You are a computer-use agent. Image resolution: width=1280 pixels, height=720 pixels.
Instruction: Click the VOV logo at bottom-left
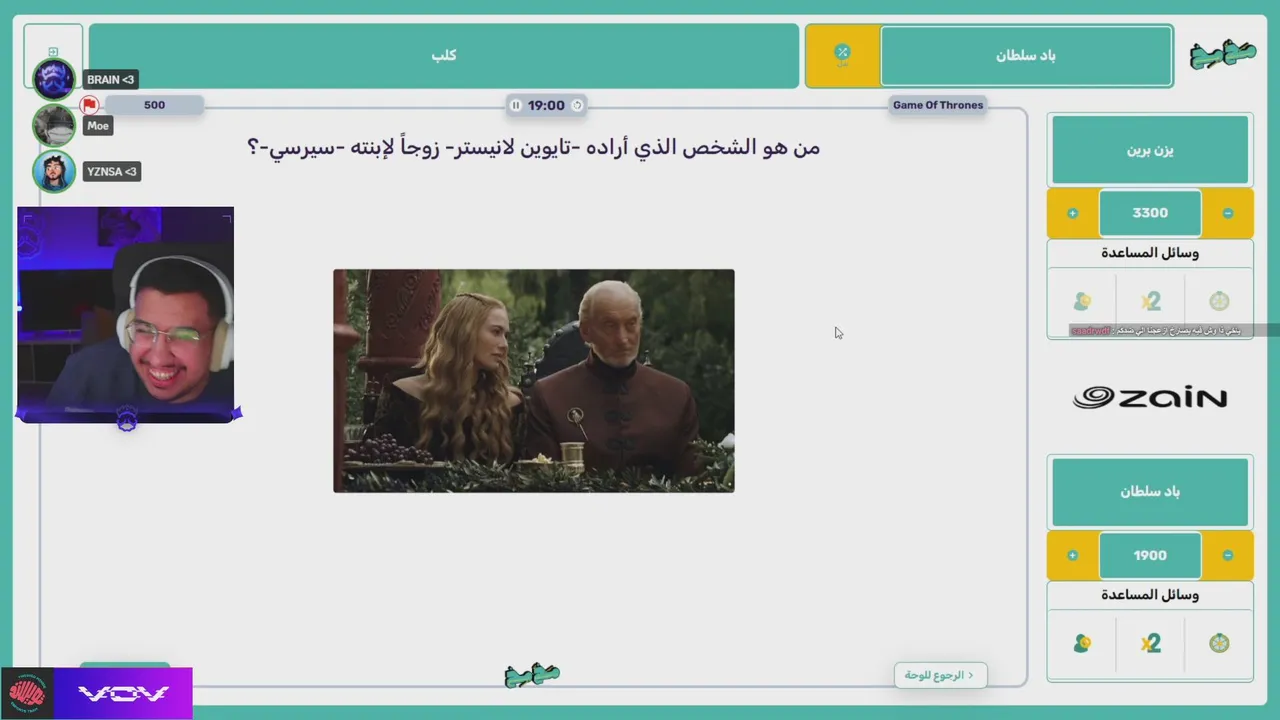(124, 694)
